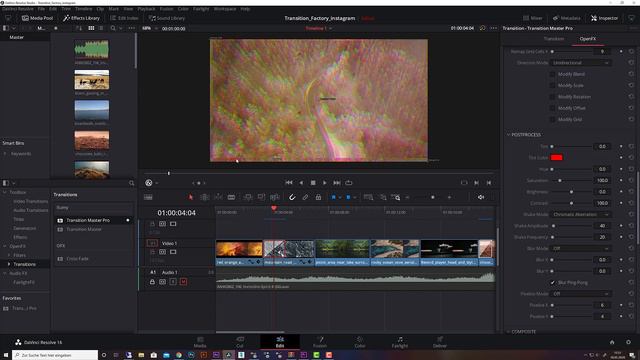This screenshot has width=640, height=360.
Task: Enable the Modify Rotation checkbox
Action: (552, 97)
